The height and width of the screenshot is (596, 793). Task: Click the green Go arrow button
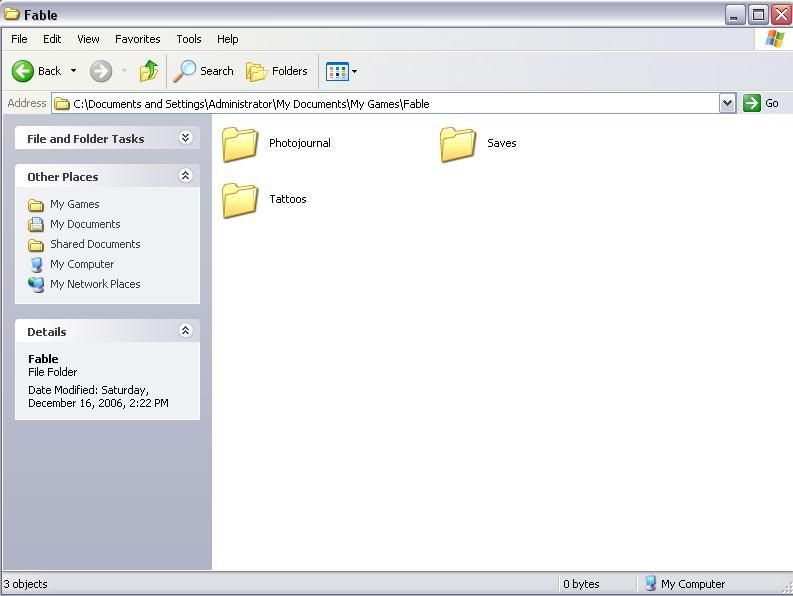pyautogui.click(x=752, y=103)
